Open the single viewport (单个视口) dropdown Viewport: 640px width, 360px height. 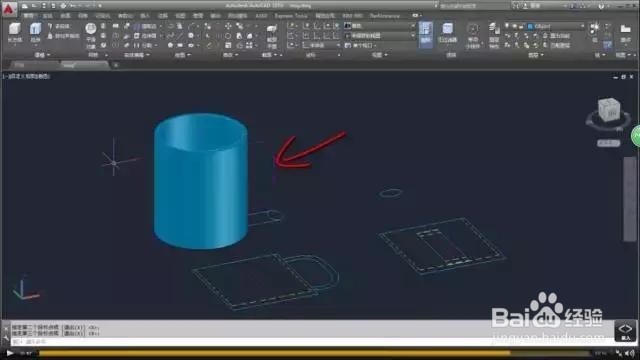point(360,45)
